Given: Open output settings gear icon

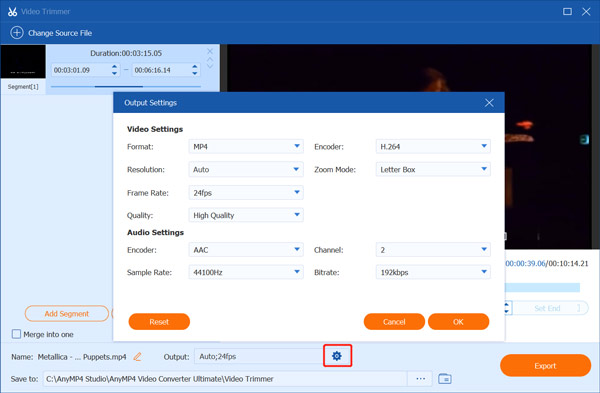Looking at the screenshot, I should coord(337,356).
